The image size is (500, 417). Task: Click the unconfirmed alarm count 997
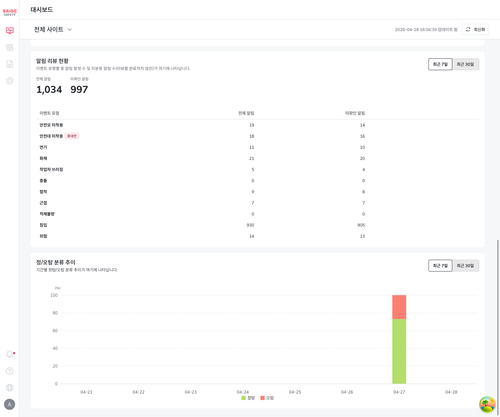point(79,89)
